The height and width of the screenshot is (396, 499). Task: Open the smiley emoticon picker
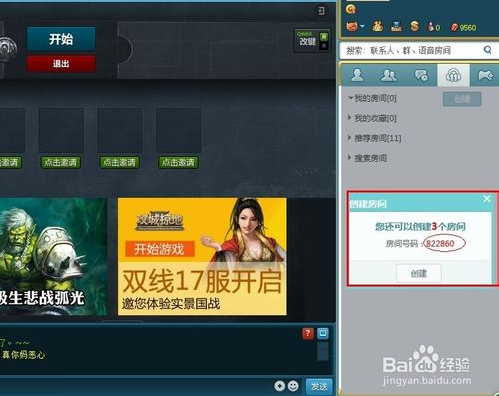coord(293,386)
